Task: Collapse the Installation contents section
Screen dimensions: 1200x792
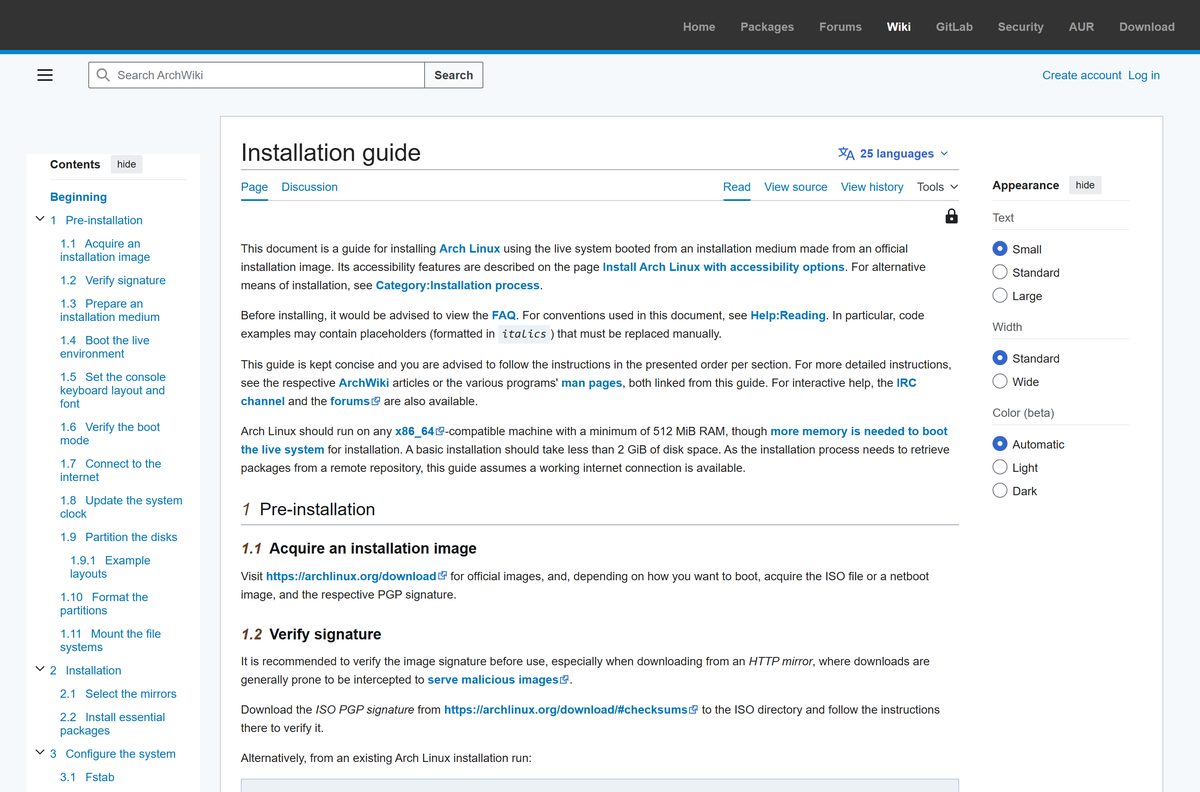Action: [39, 669]
